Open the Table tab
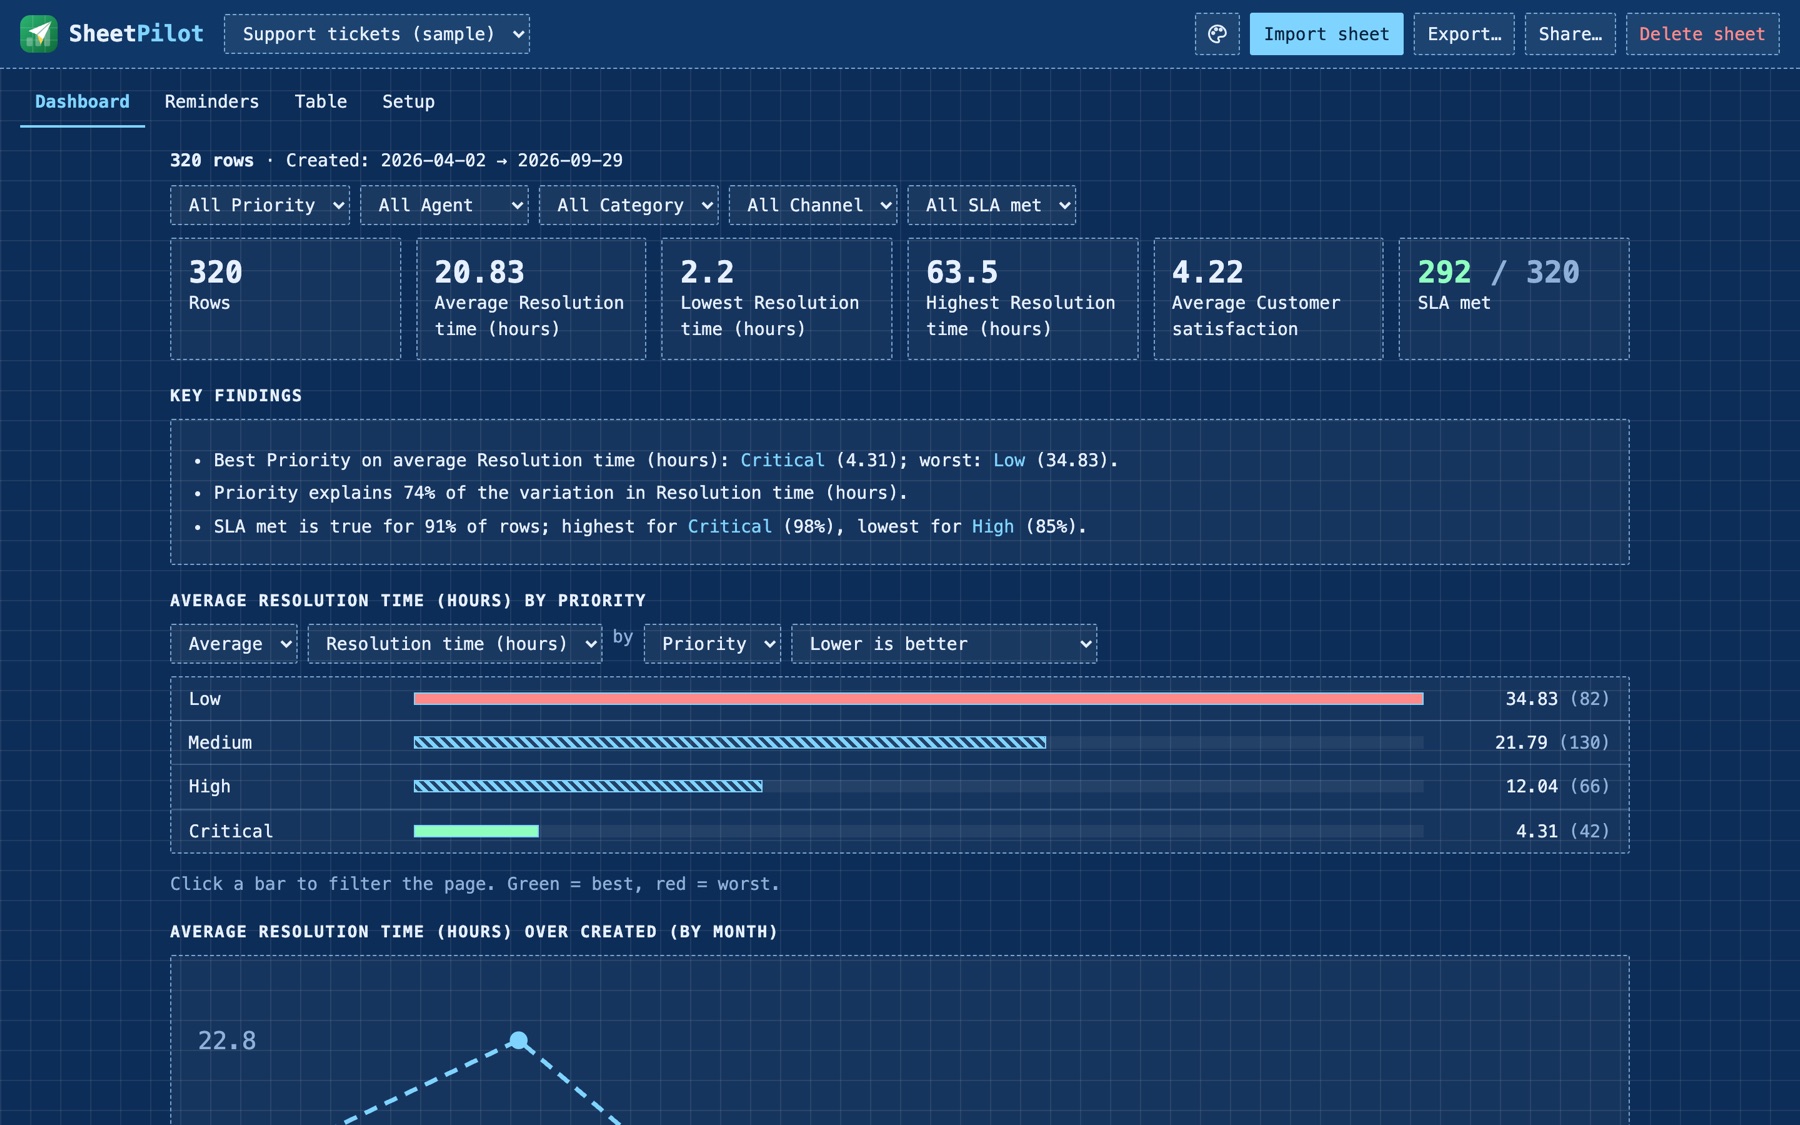The width and height of the screenshot is (1800, 1125). (321, 102)
